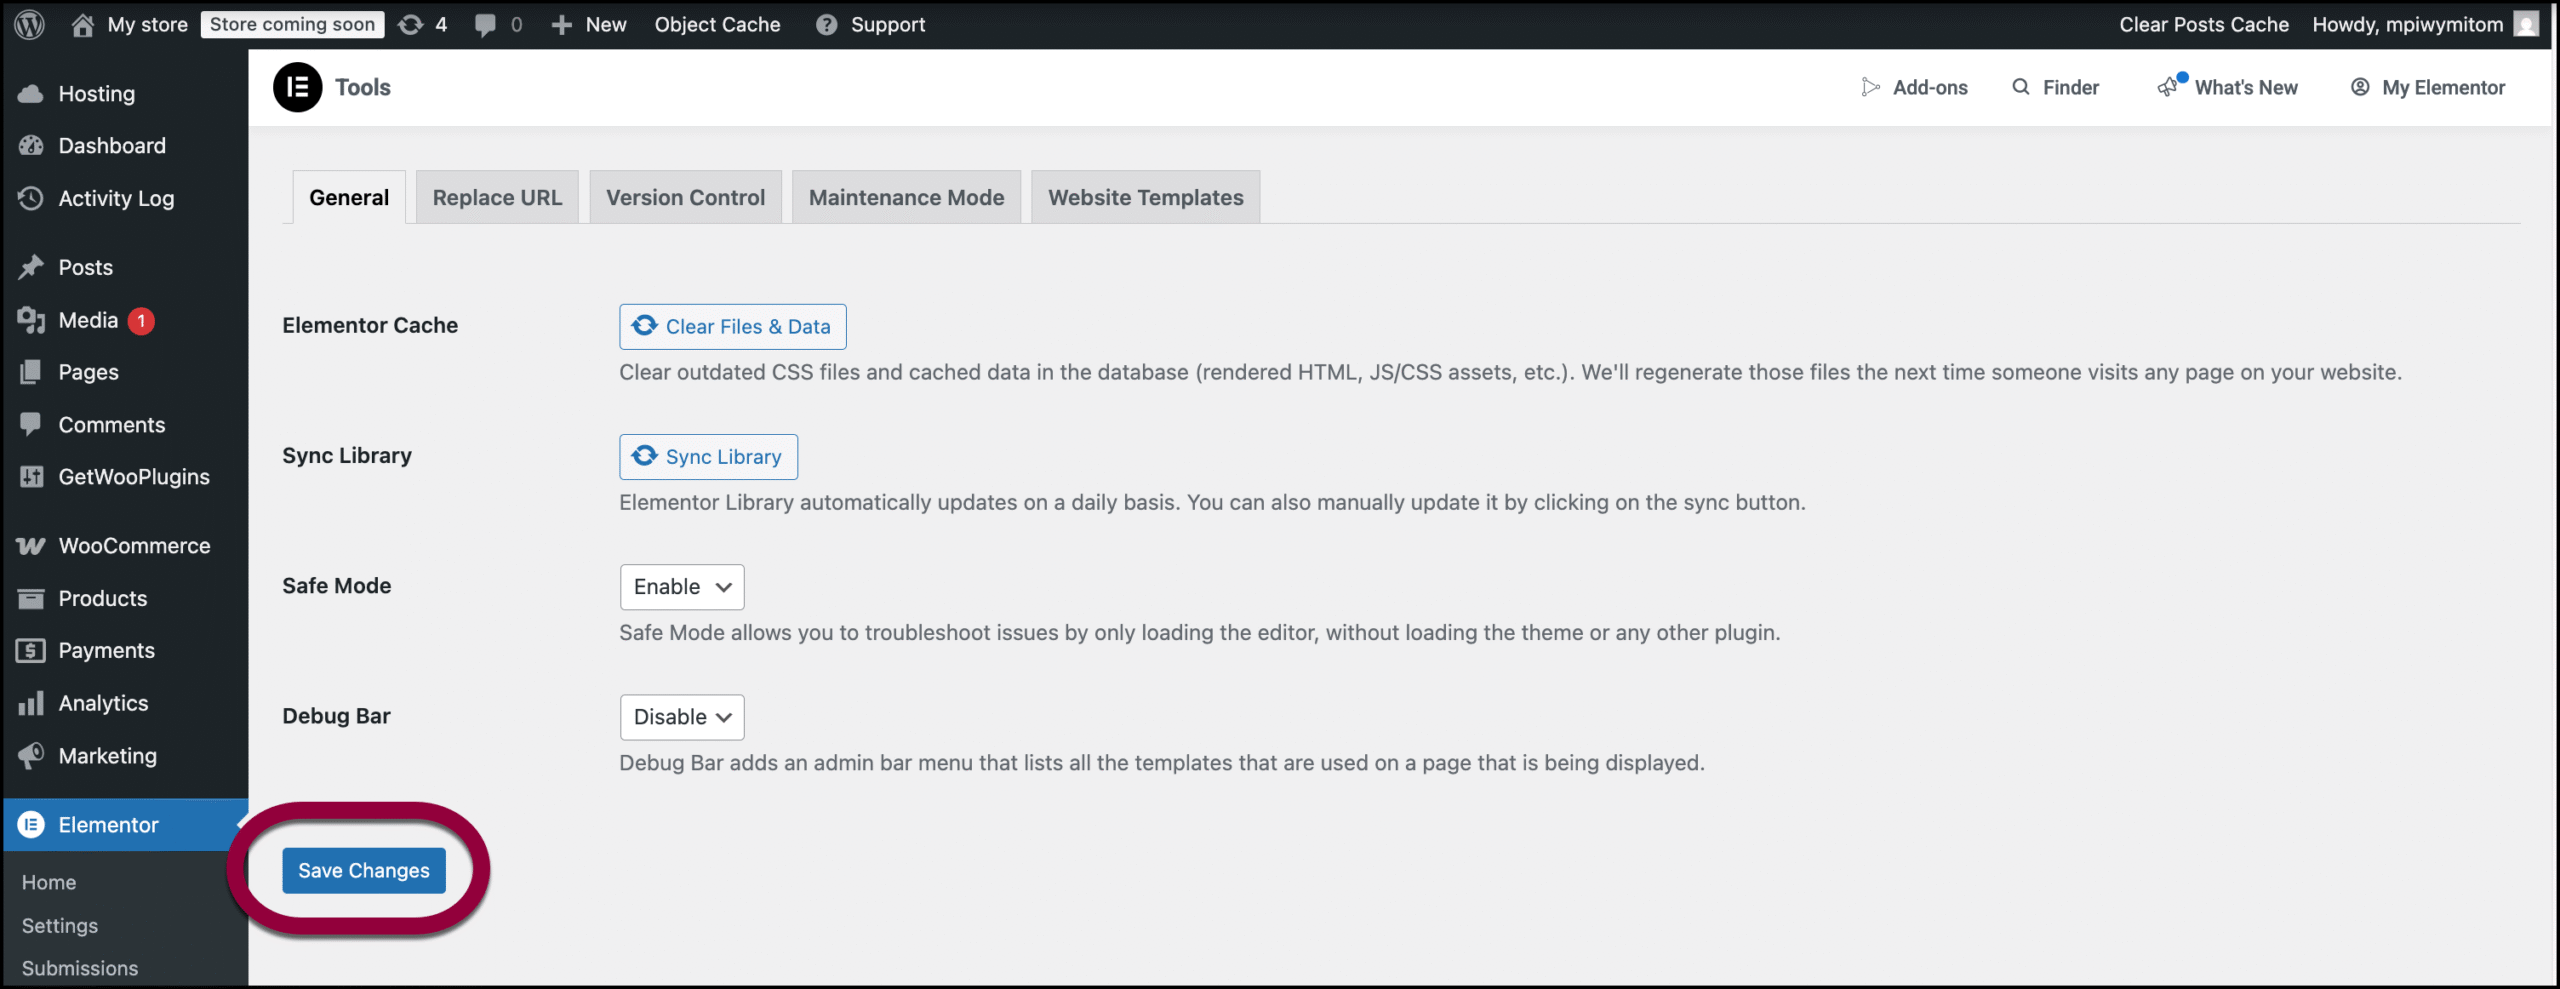
Task: Click the What's New megaphone icon
Action: tap(2168, 87)
